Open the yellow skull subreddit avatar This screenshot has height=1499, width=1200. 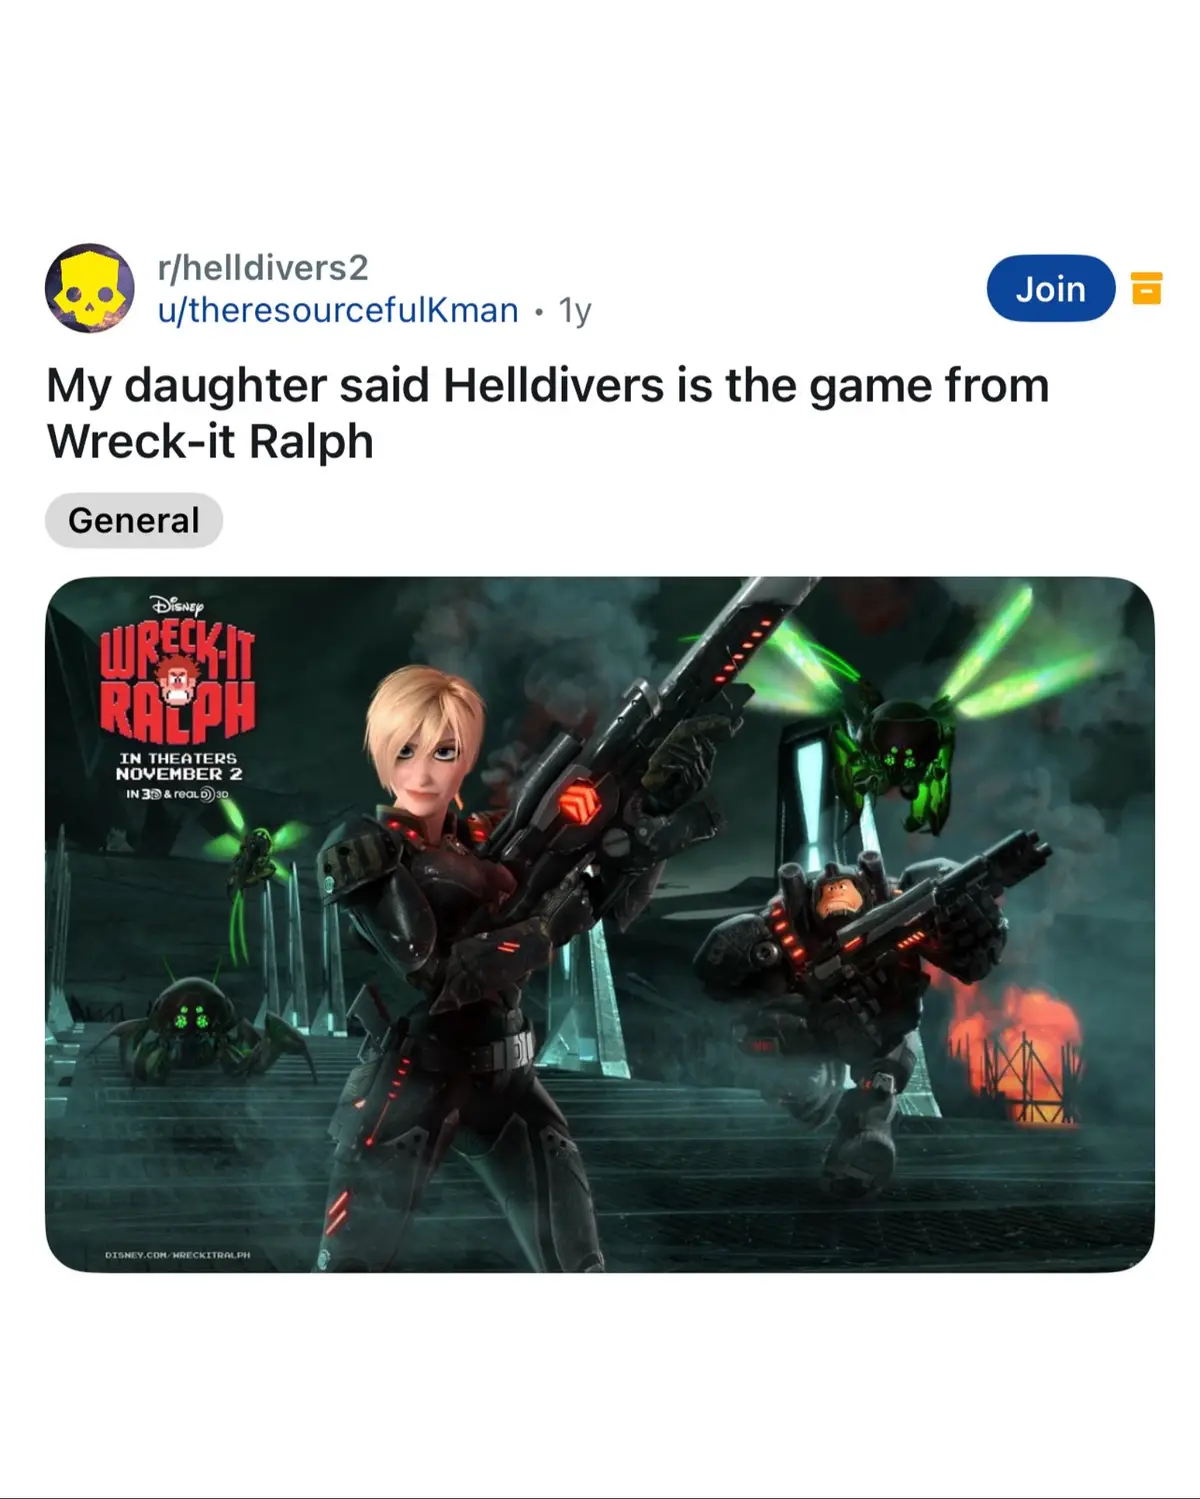coord(90,288)
